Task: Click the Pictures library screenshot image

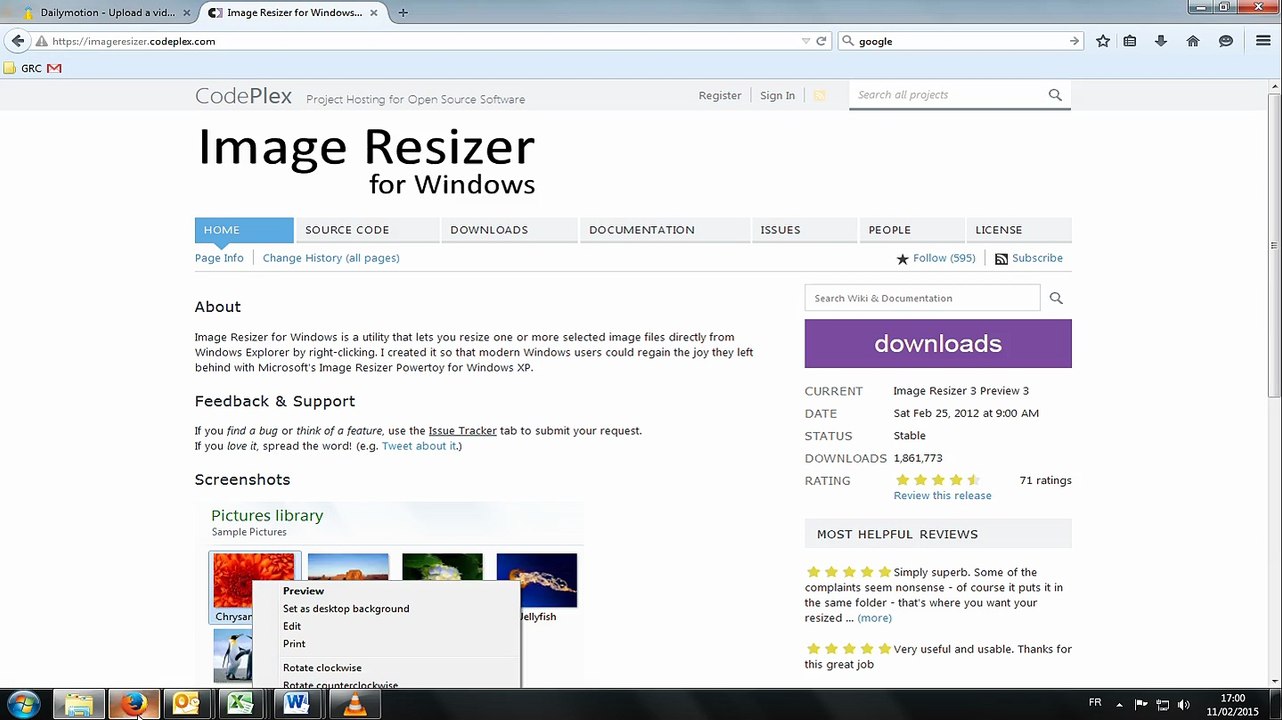Action: coord(389,595)
